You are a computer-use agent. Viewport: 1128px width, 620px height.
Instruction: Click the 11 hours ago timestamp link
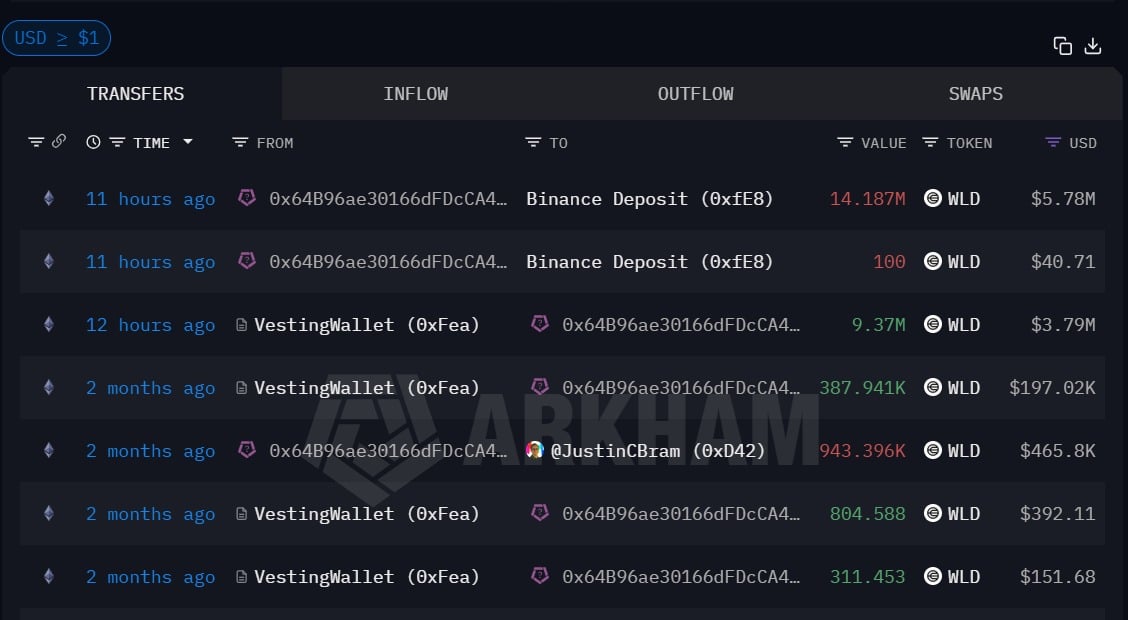150,198
